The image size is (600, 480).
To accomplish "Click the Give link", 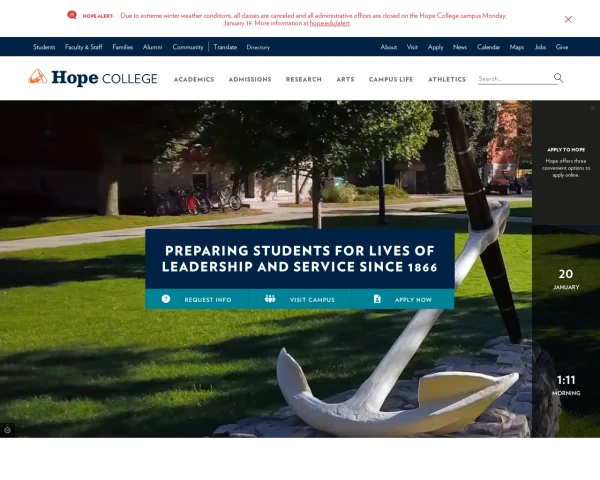I will pyautogui.click(x=562, y=47).
